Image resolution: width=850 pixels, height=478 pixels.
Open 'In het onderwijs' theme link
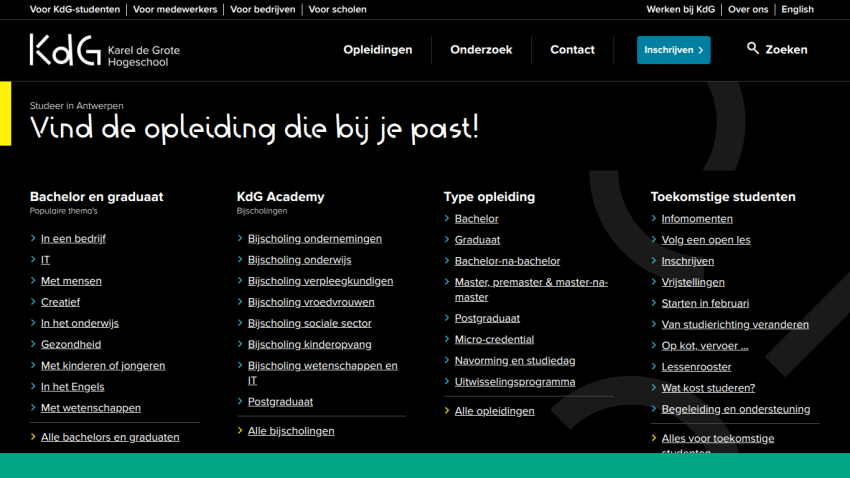80,323
